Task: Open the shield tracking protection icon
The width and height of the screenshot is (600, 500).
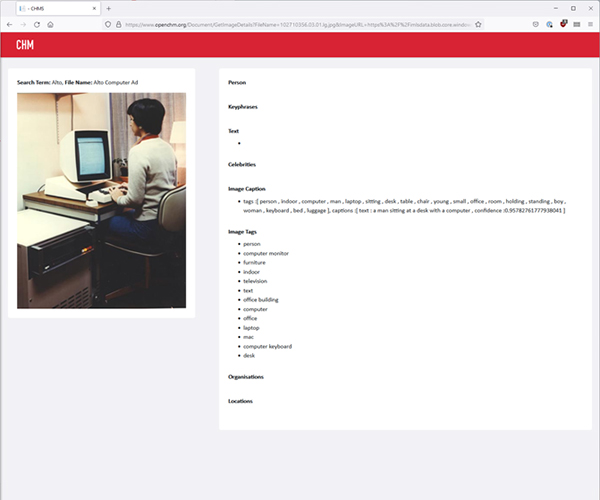Action: 108,24
